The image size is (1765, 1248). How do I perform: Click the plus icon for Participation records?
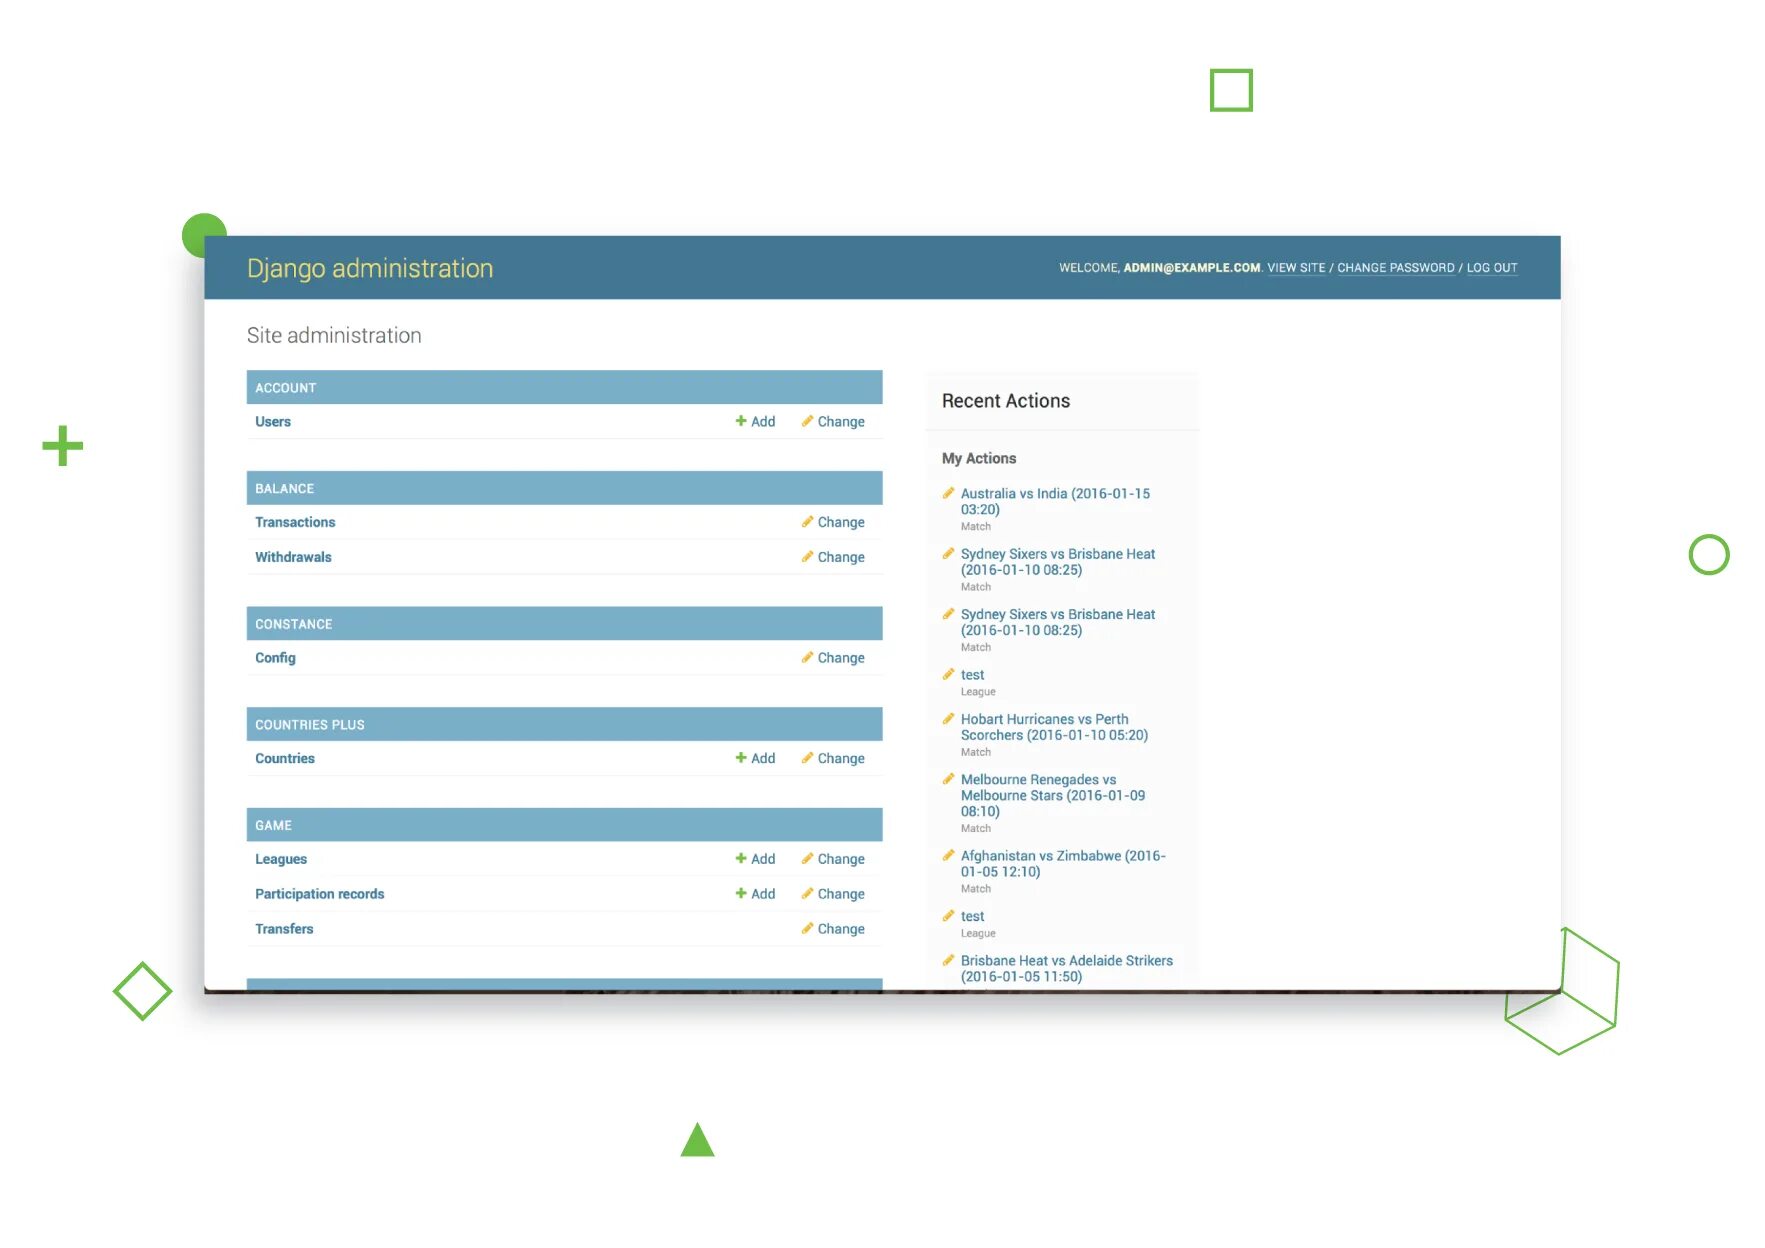[741, 893]
